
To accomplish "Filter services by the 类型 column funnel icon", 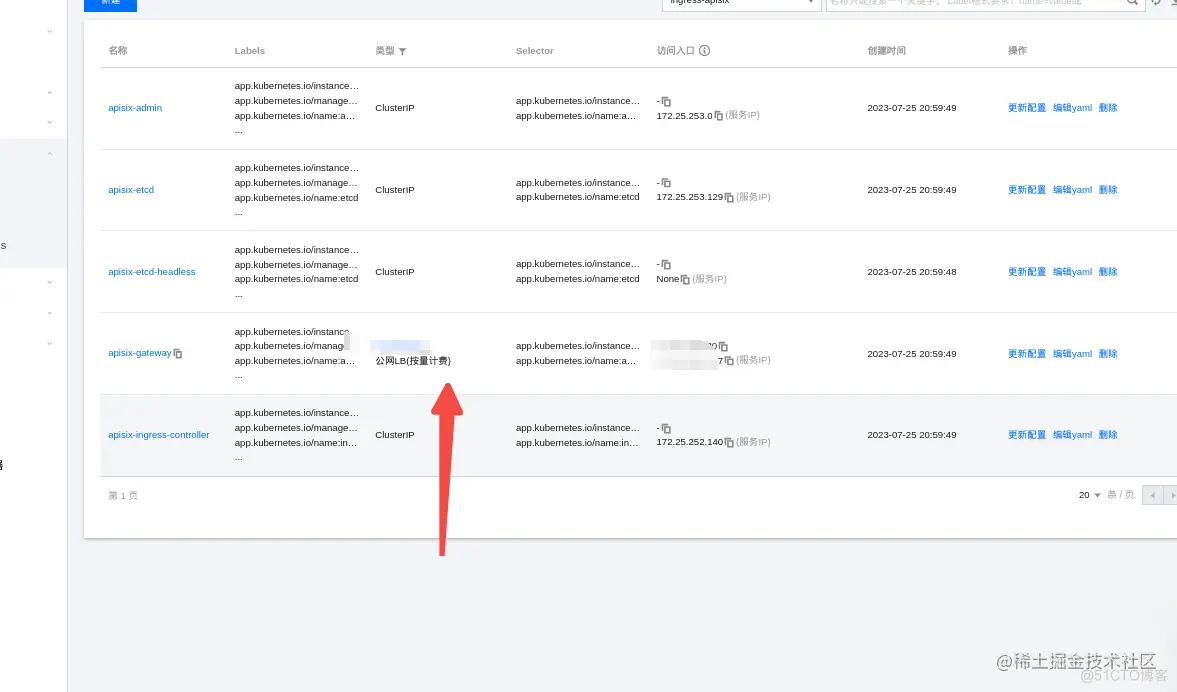I will [402, 51].
